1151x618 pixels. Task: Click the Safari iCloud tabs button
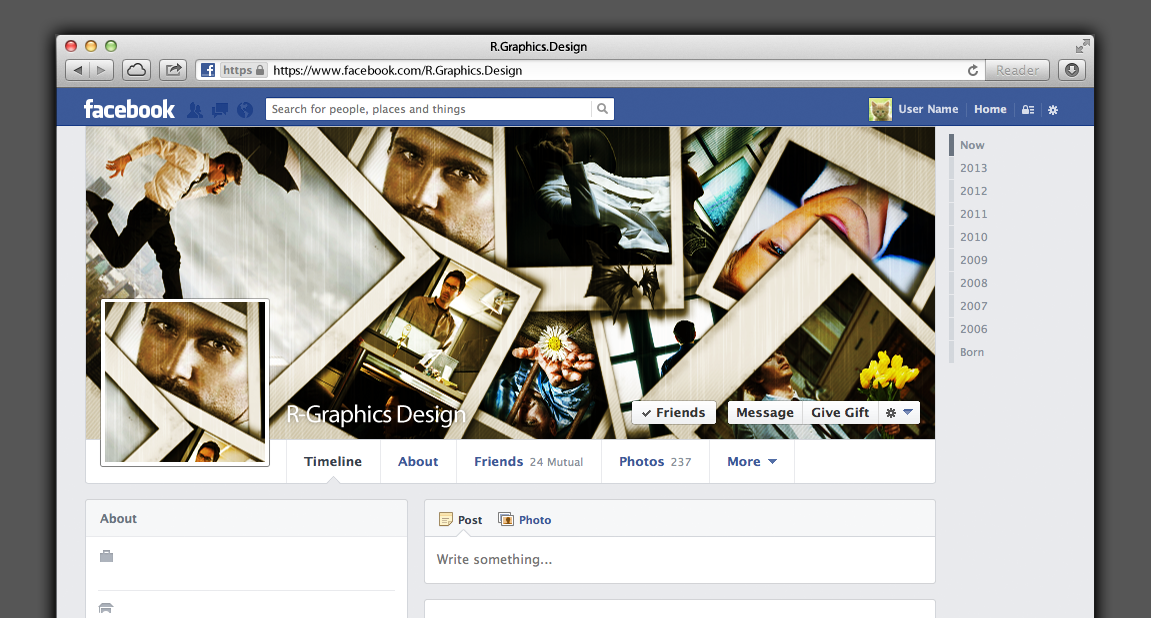click(x=136, y=70)
